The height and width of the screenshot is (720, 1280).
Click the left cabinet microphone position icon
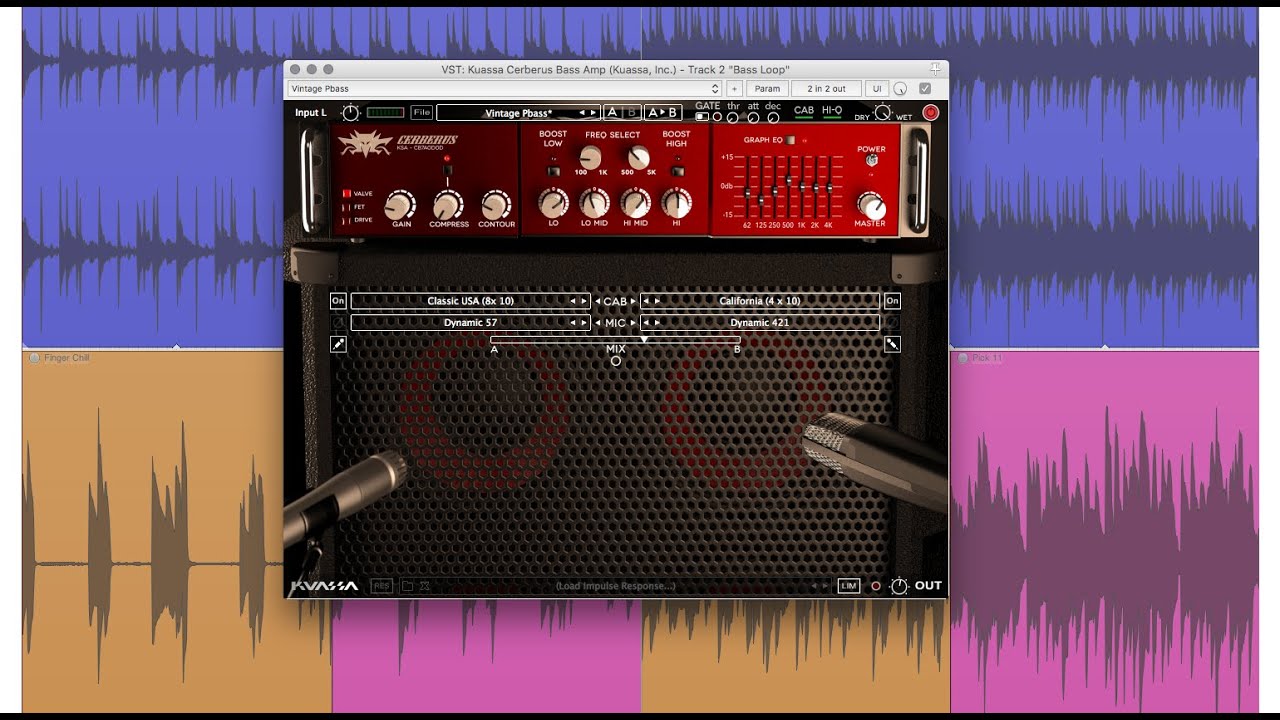(x=338, y=345)
